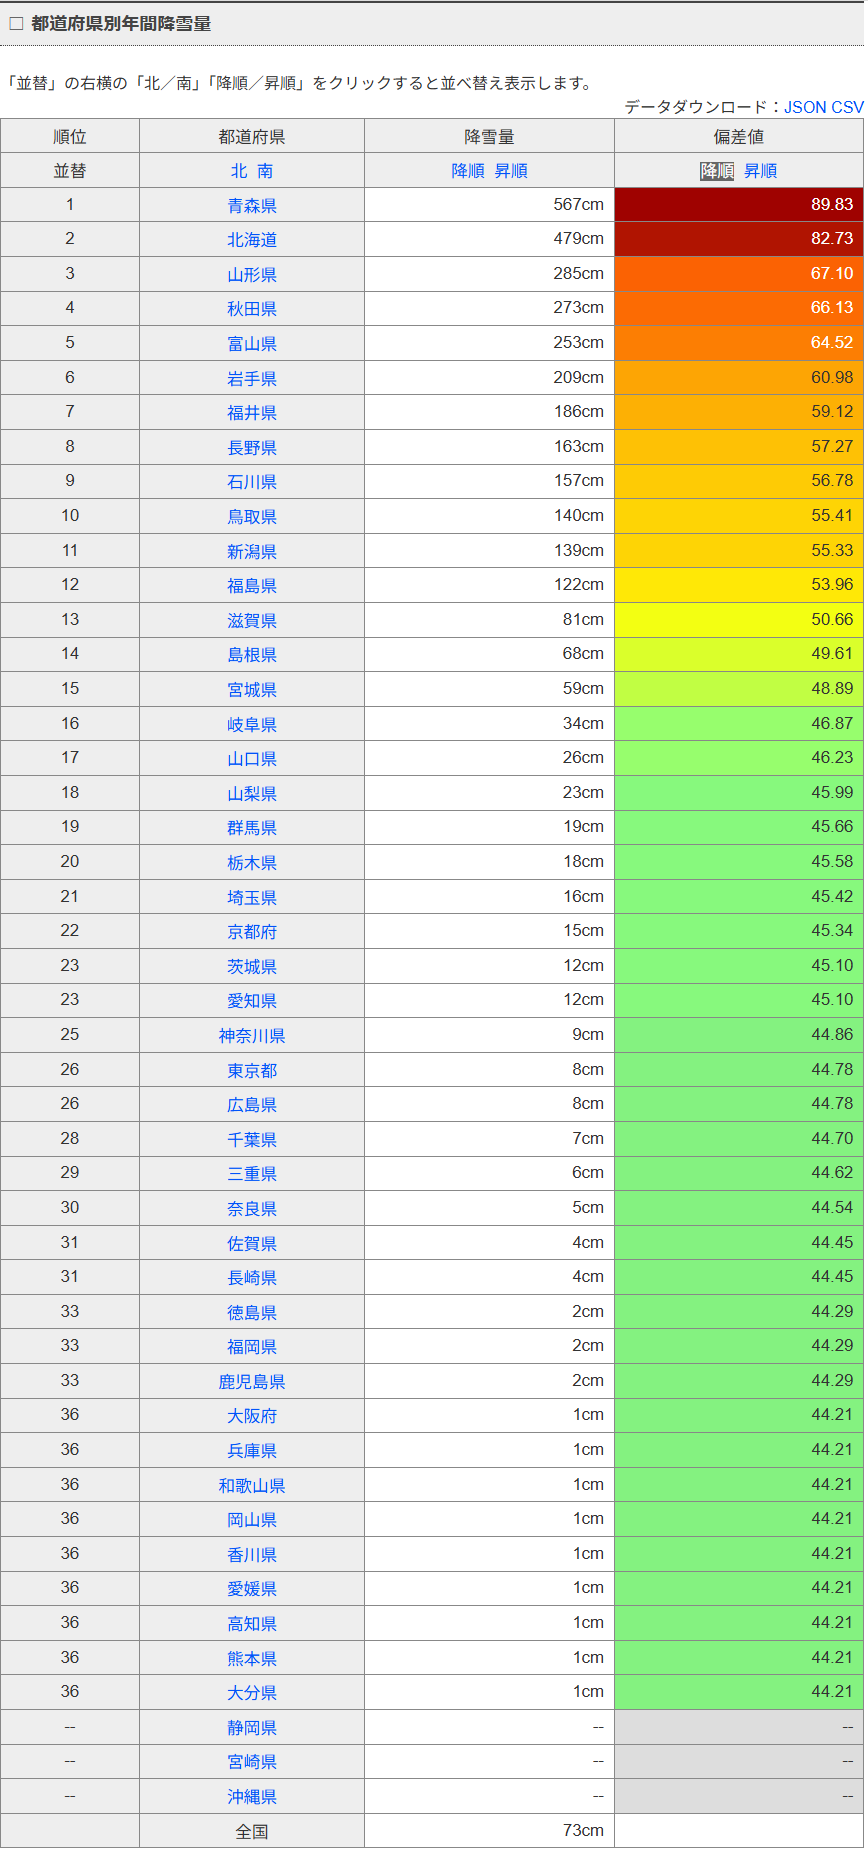Click the JSON download link
This screenshot has width=868, height=1858.
tap(806, 107)
